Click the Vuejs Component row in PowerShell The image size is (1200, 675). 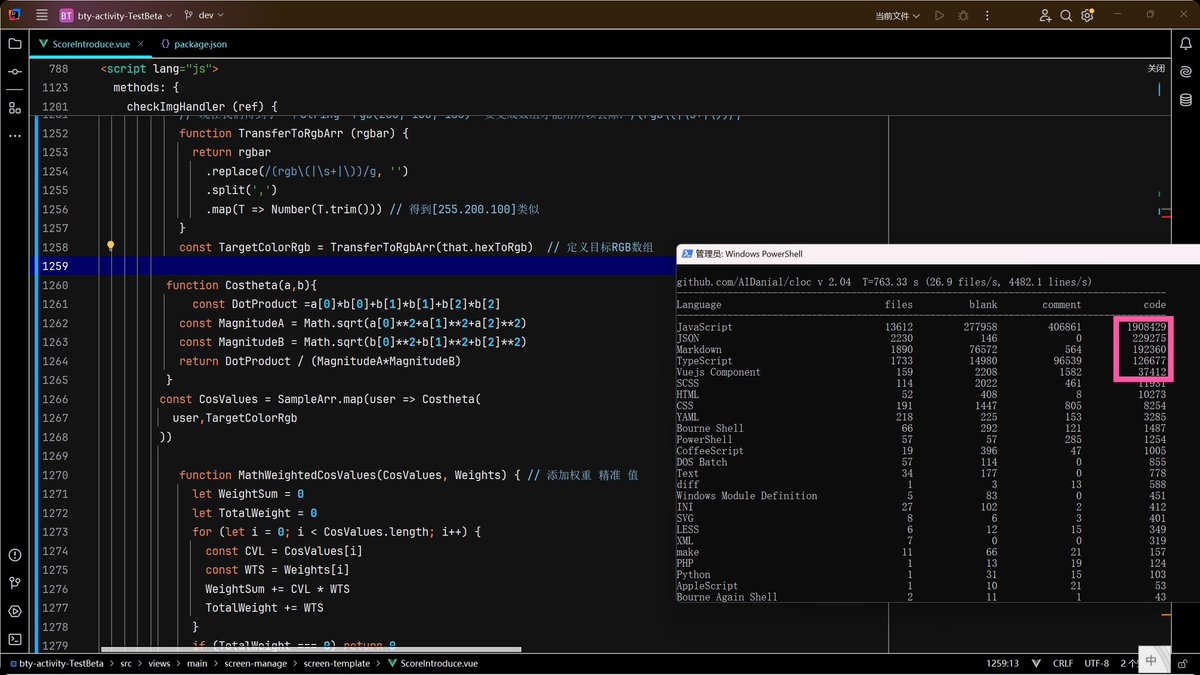[921, 372]
